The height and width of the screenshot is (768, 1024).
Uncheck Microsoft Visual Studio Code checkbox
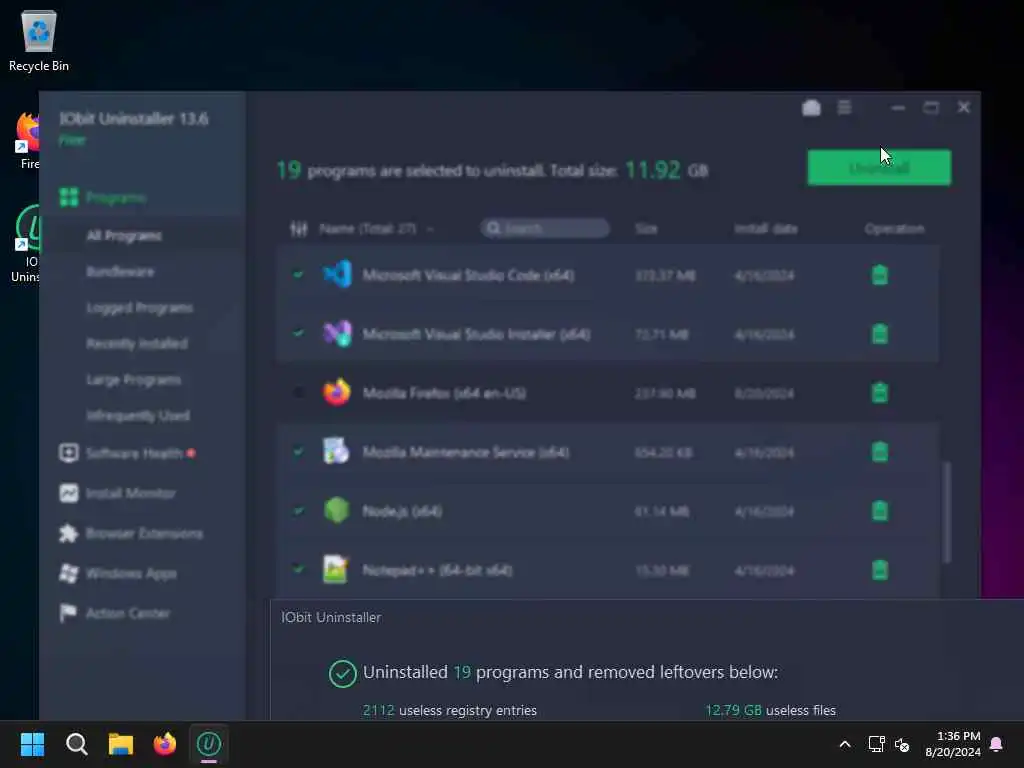(x=298, y=275)
